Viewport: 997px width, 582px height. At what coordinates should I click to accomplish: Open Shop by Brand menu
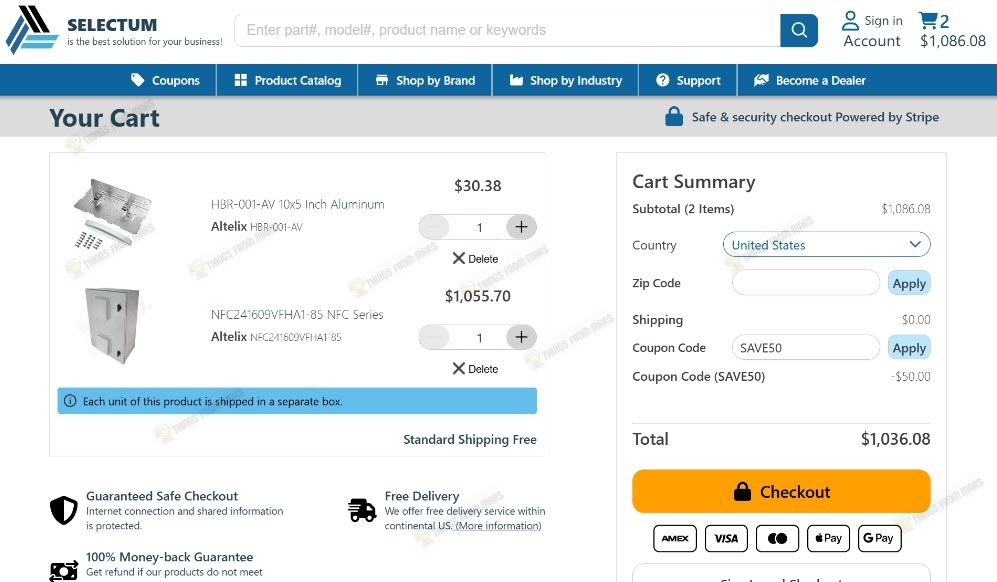pos(425,80)
